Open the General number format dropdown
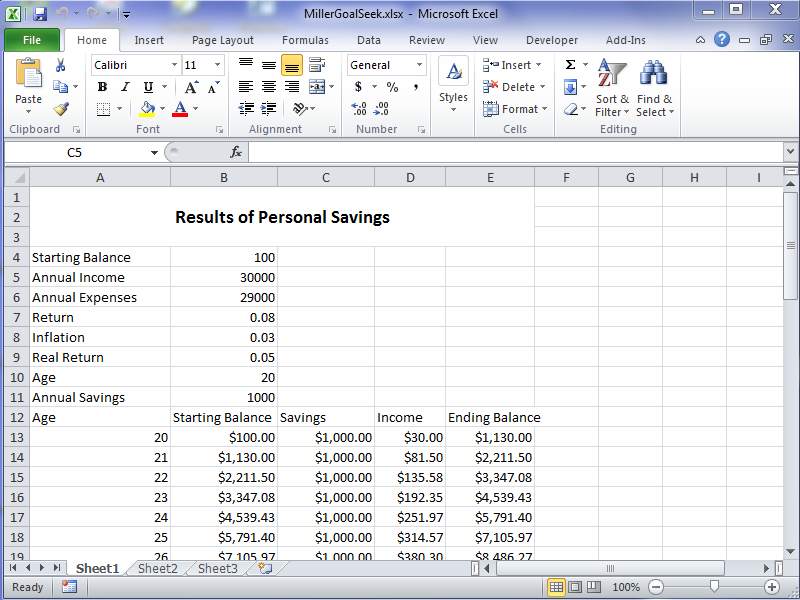Image resolution: width=800 pixels, height=600 pixels. 419,65
